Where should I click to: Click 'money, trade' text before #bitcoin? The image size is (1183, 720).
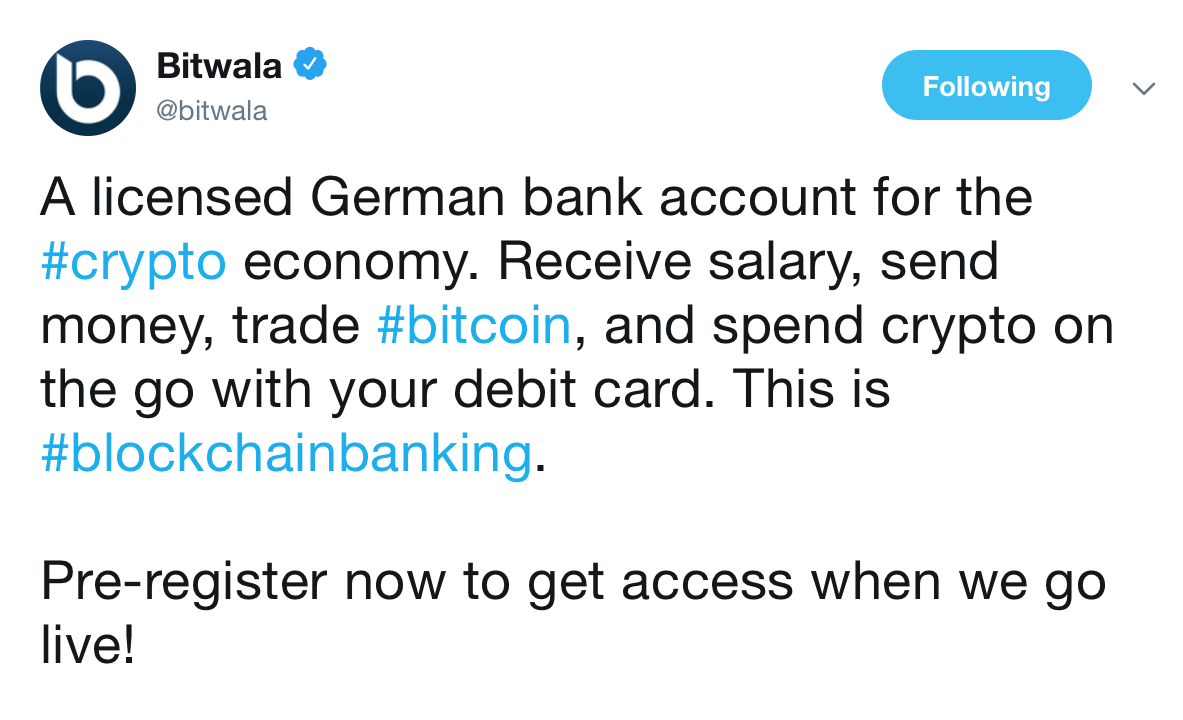coord(200,326)
